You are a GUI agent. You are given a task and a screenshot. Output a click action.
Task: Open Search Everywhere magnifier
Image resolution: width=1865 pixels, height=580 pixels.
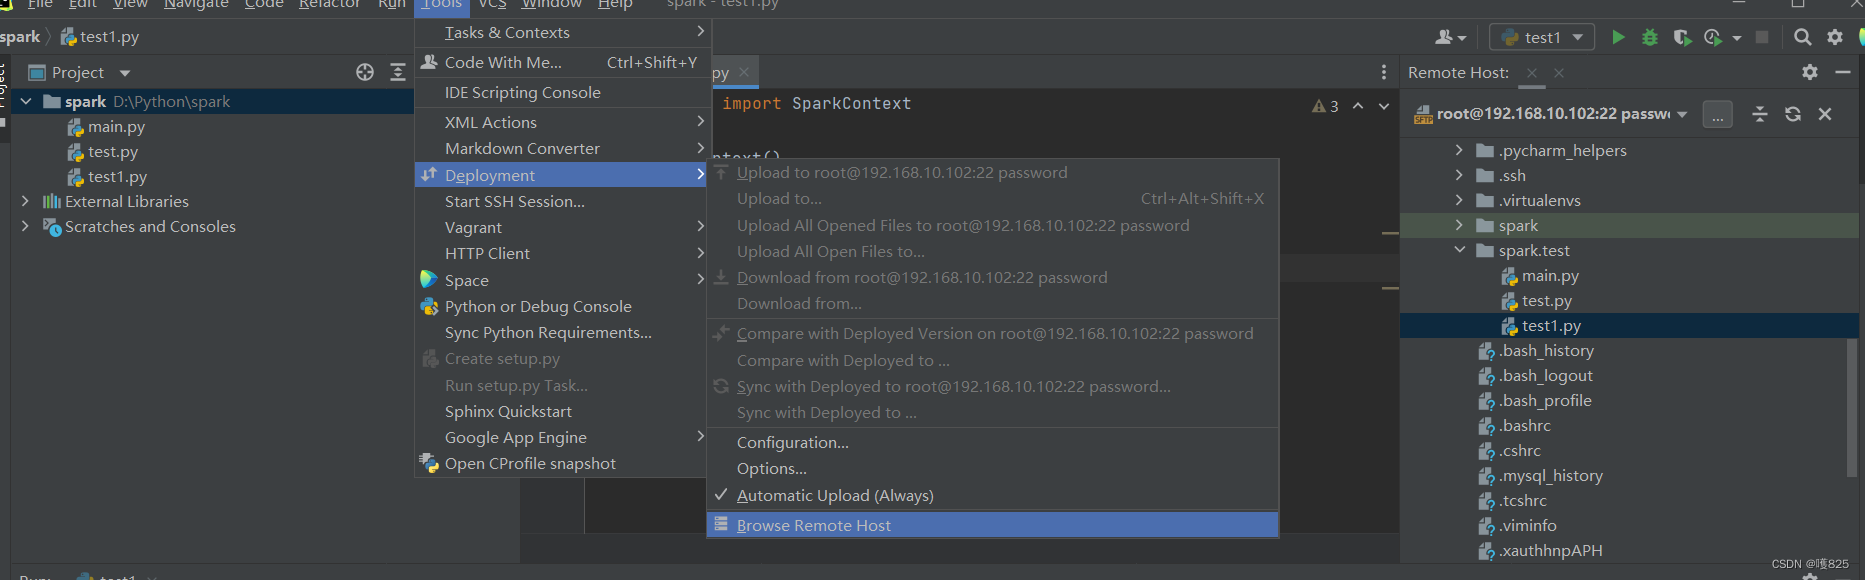[x=1802, y=37]
